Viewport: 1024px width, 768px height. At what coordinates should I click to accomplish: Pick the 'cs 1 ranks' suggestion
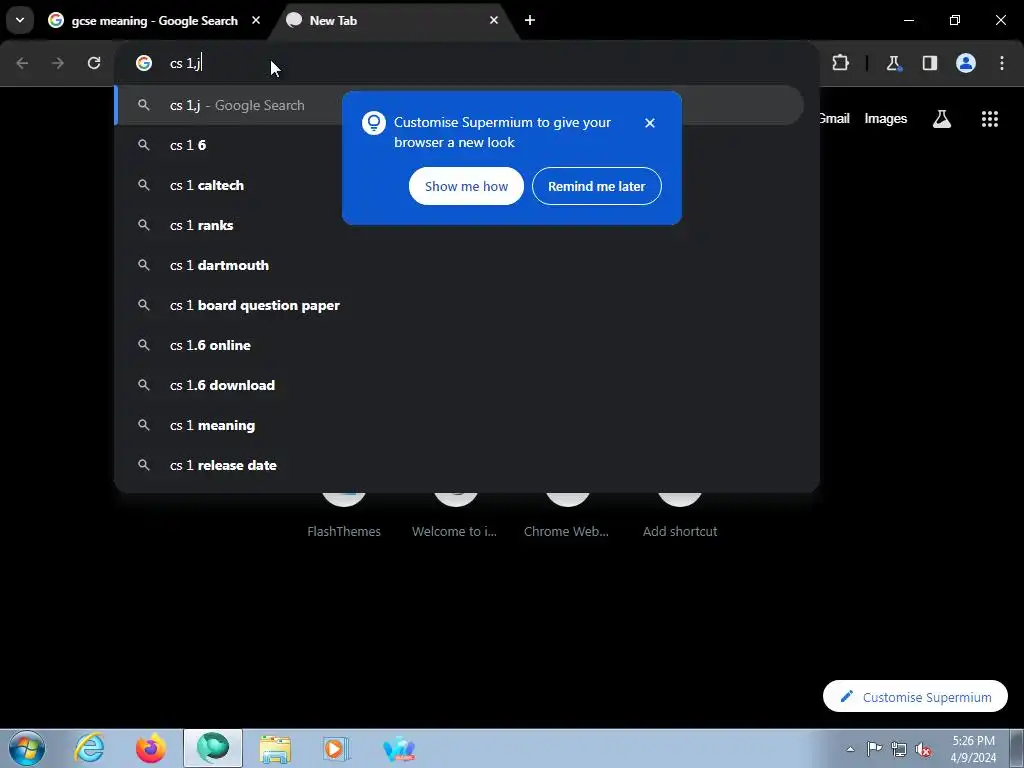click(459, 225)
